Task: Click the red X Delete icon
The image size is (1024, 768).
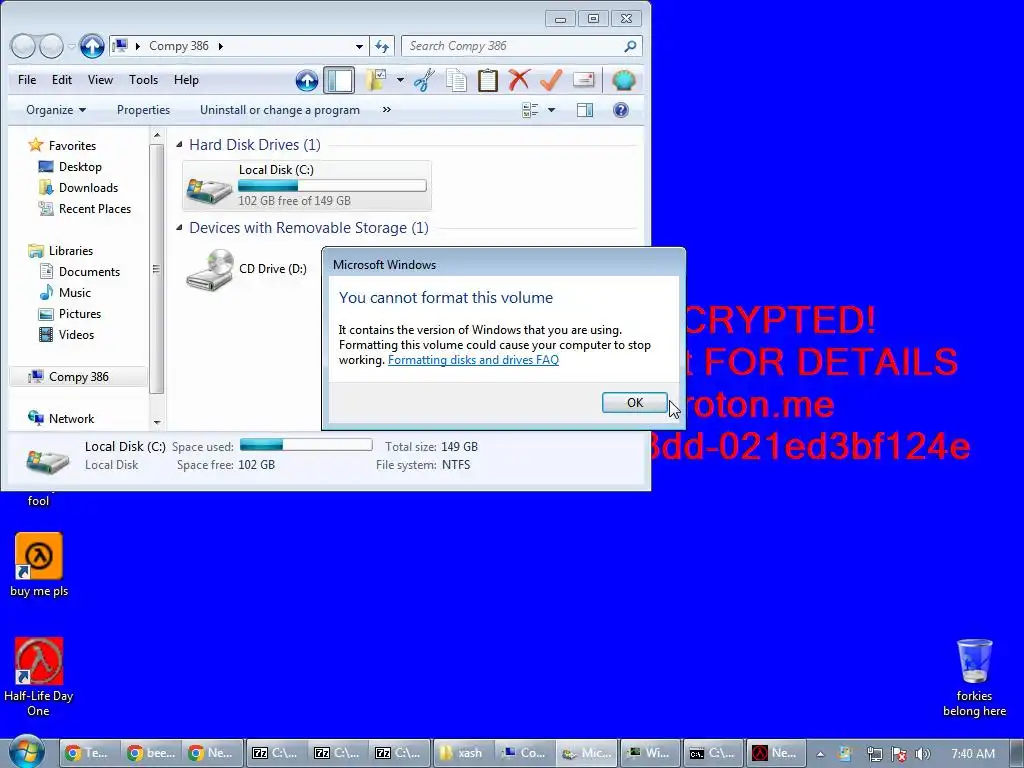Action: [519, 80]
